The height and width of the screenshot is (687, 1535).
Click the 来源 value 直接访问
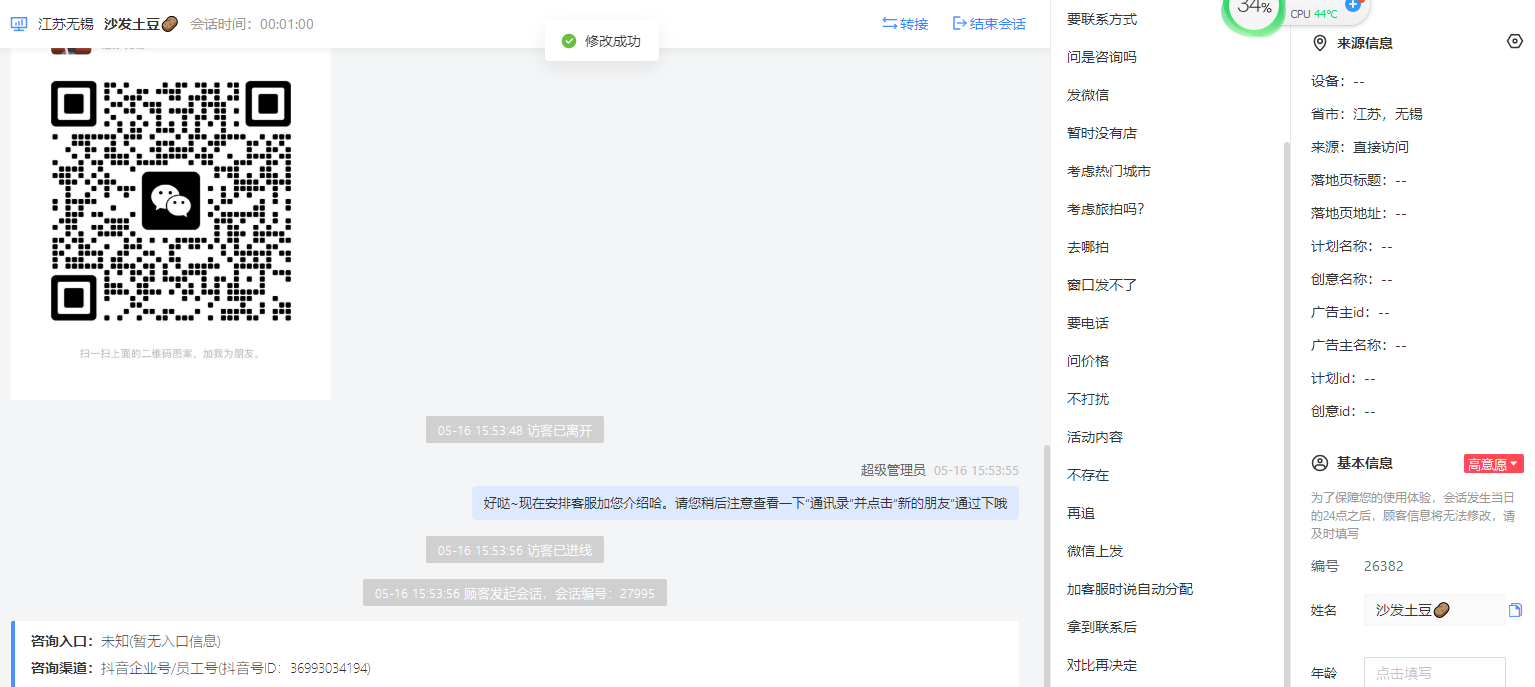1381,147
